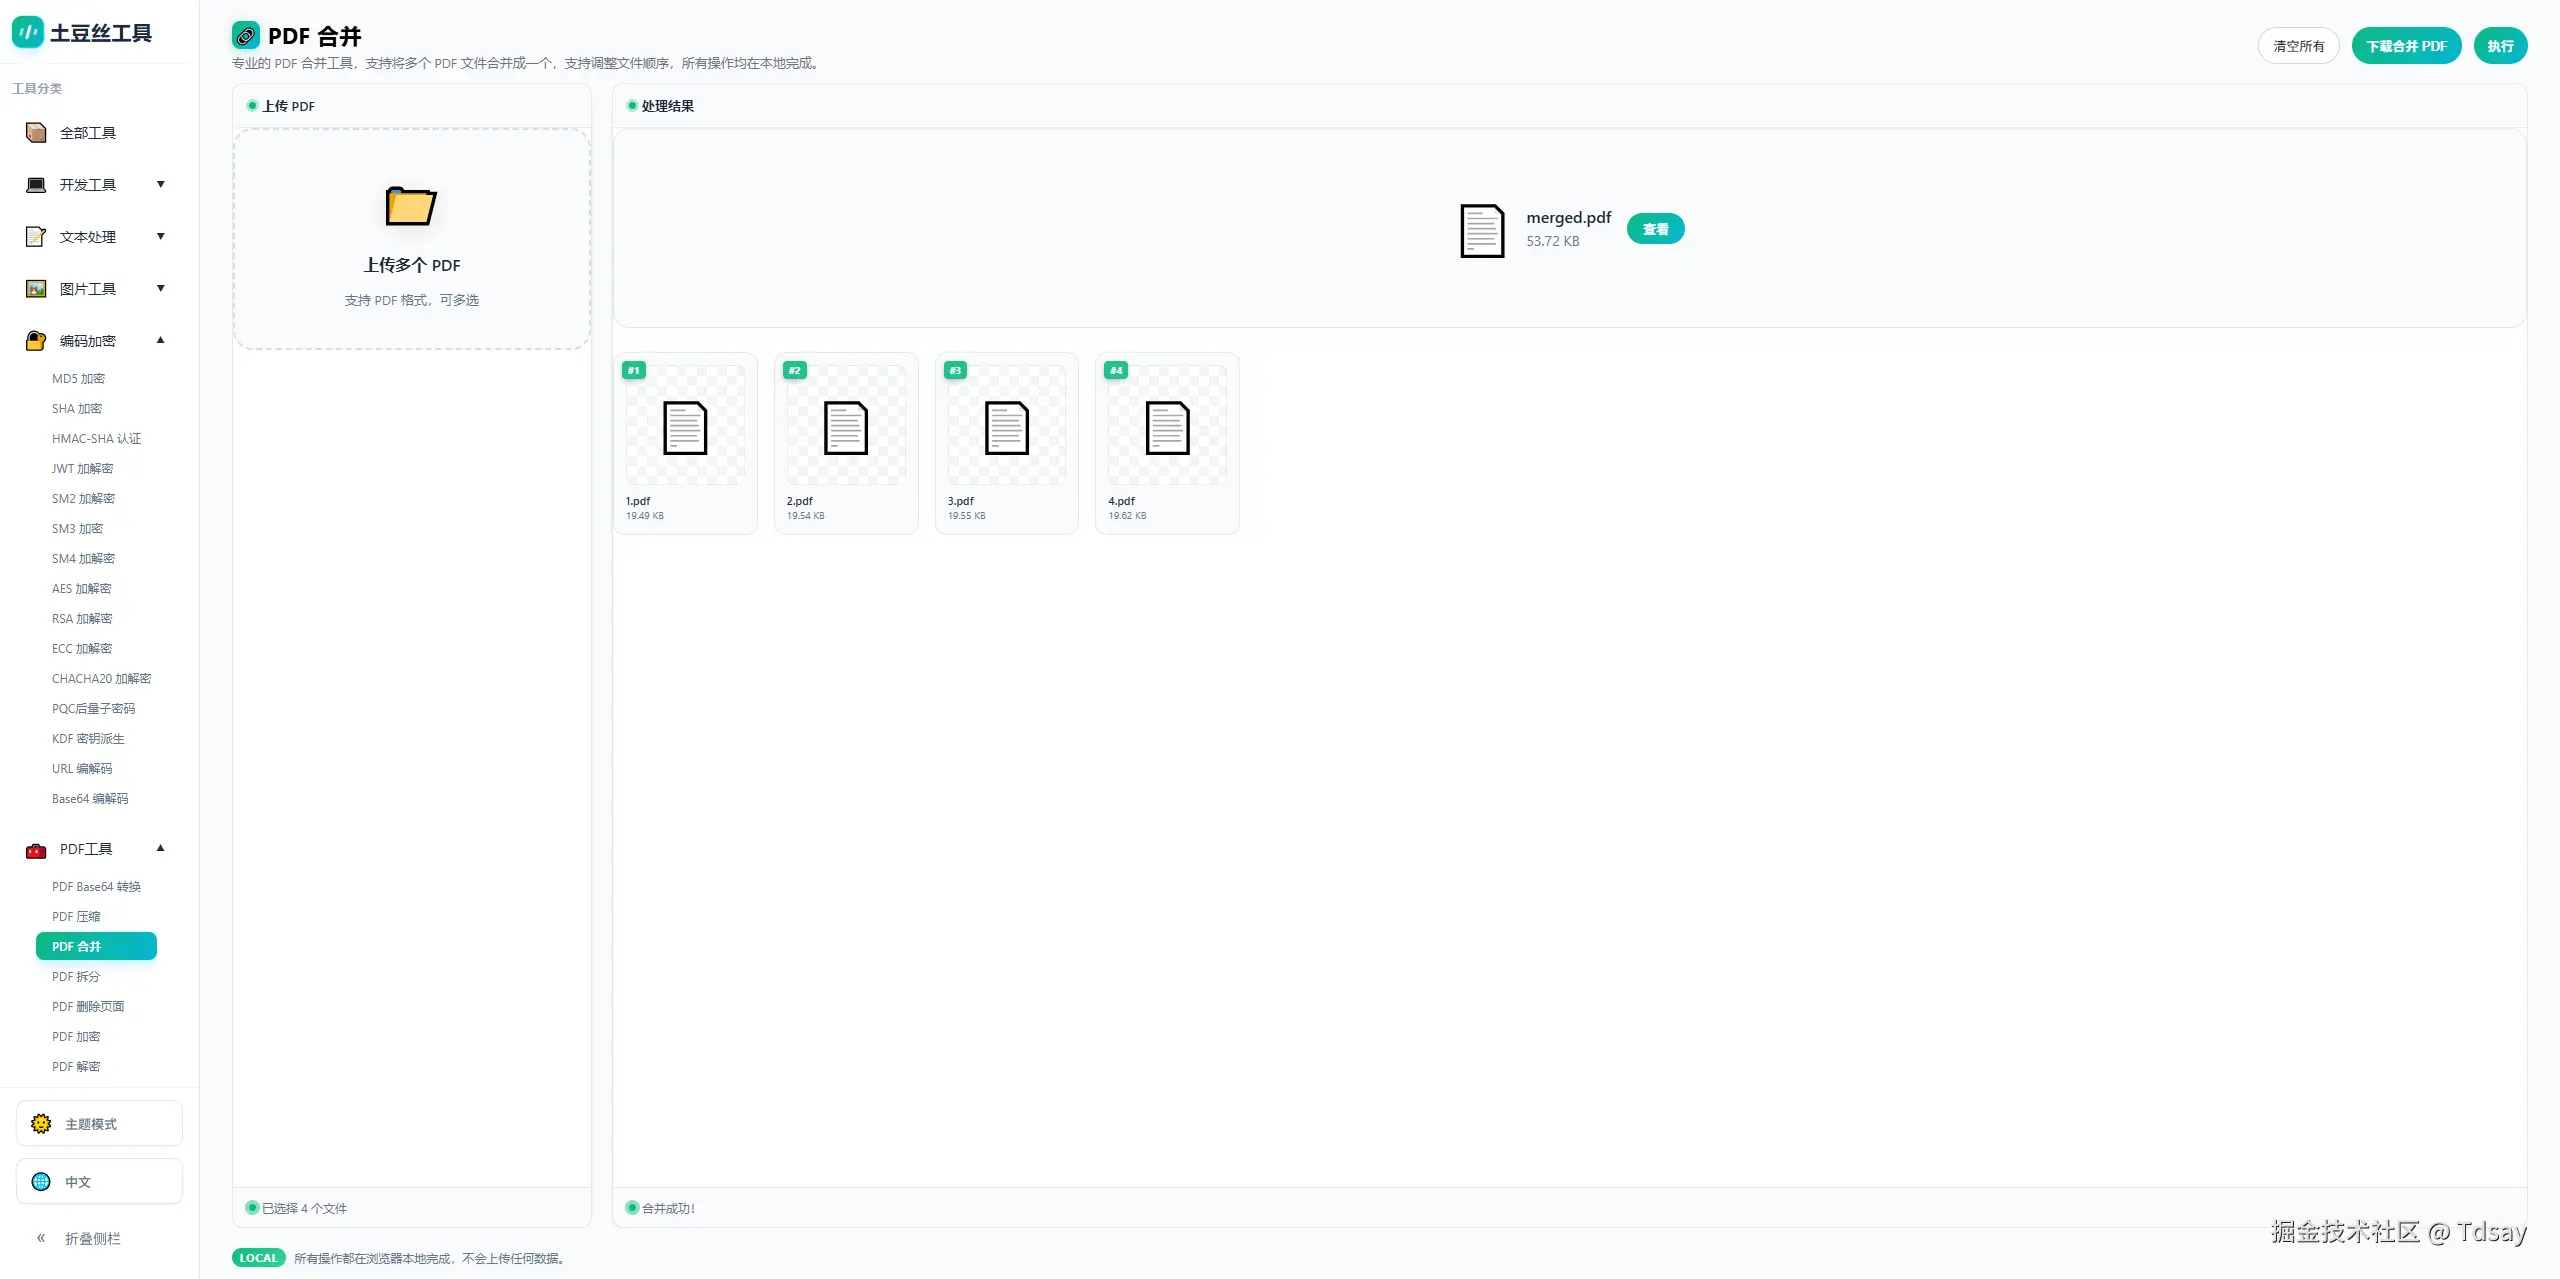
Task: Expand the 图片工具 category arrow
Action: coord(160,288)
